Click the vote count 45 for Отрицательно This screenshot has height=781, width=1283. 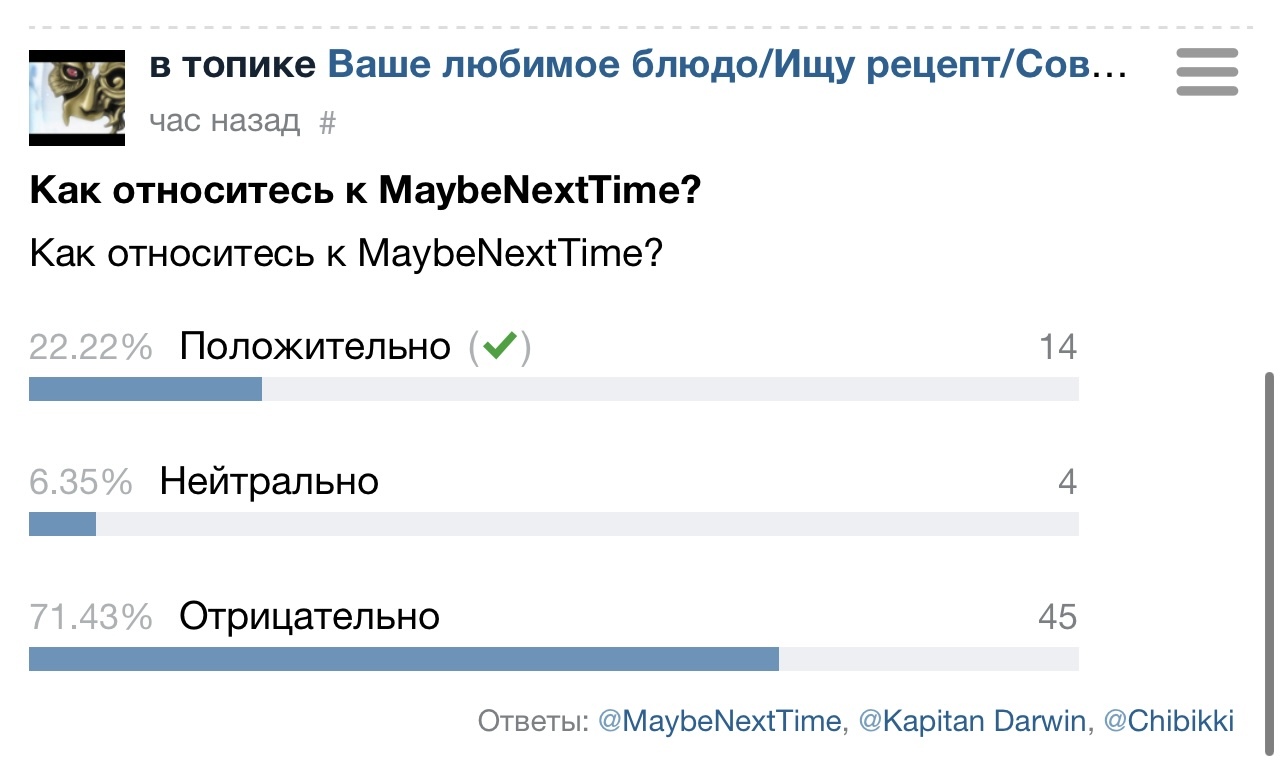tap(1057, 617)
